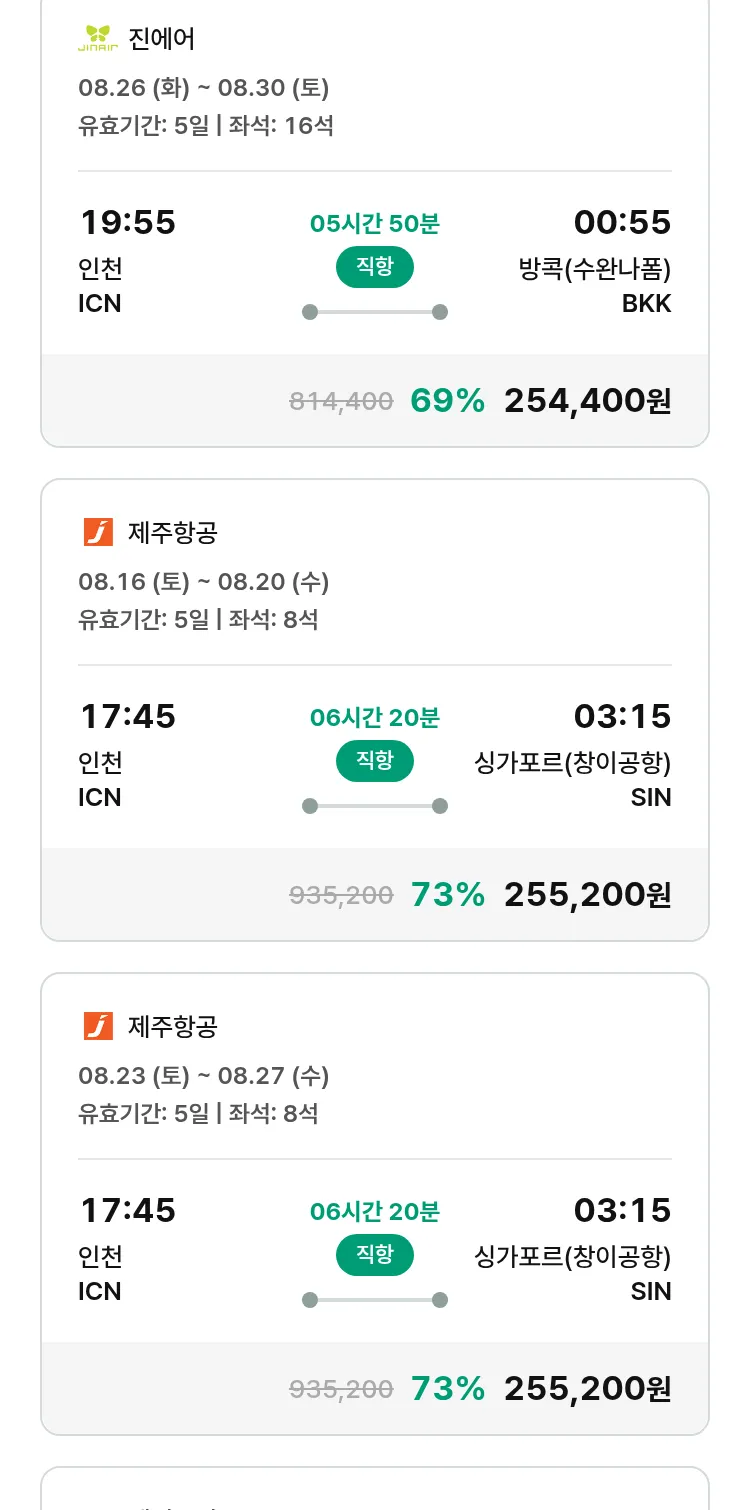Click the 08.26 (화) ~ 08.30 (토) date range

pos(204,88)
